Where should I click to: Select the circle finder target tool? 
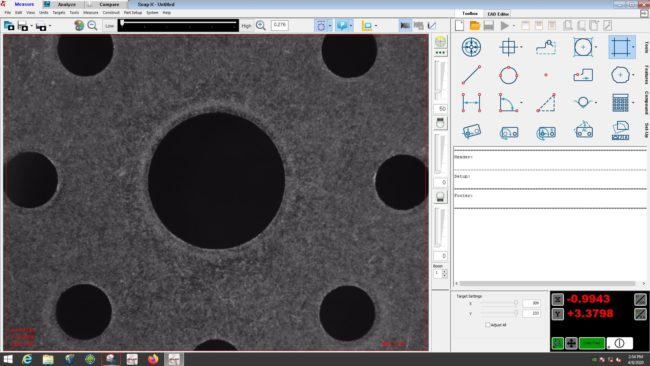[x=583, y=47]
